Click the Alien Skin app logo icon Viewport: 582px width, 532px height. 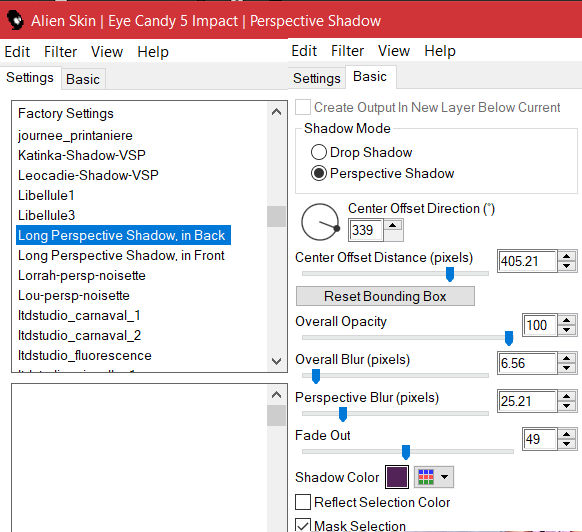pos(16,20)
